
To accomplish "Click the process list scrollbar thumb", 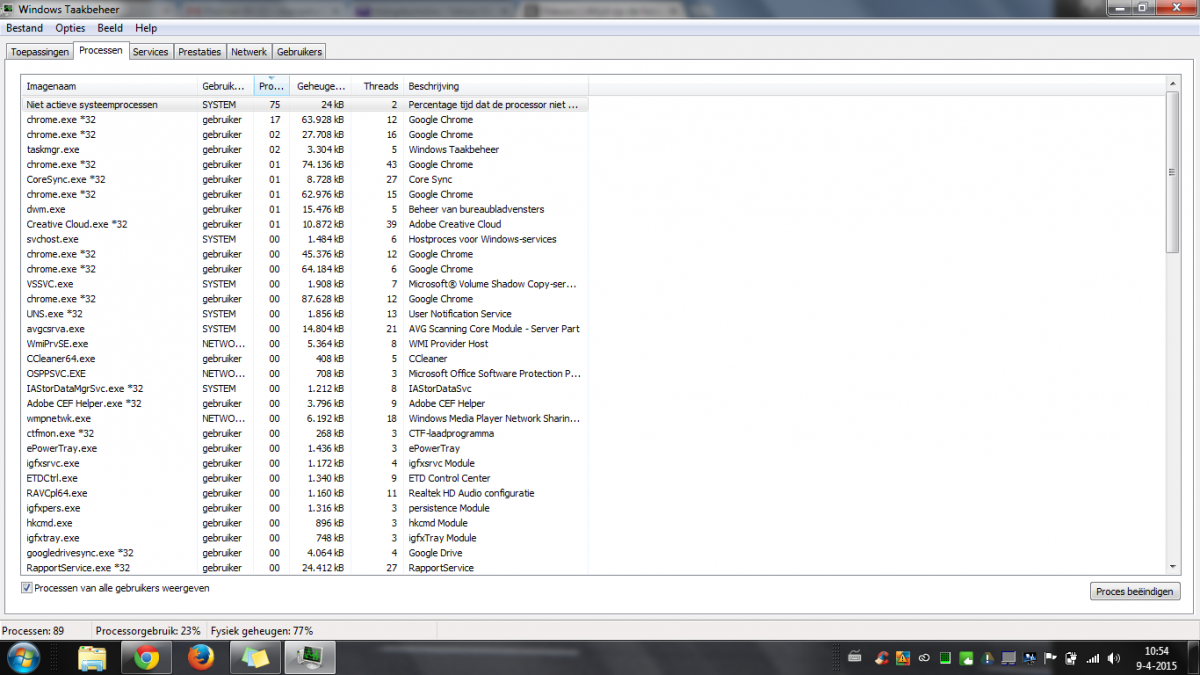I will [x=1173, y=172].
